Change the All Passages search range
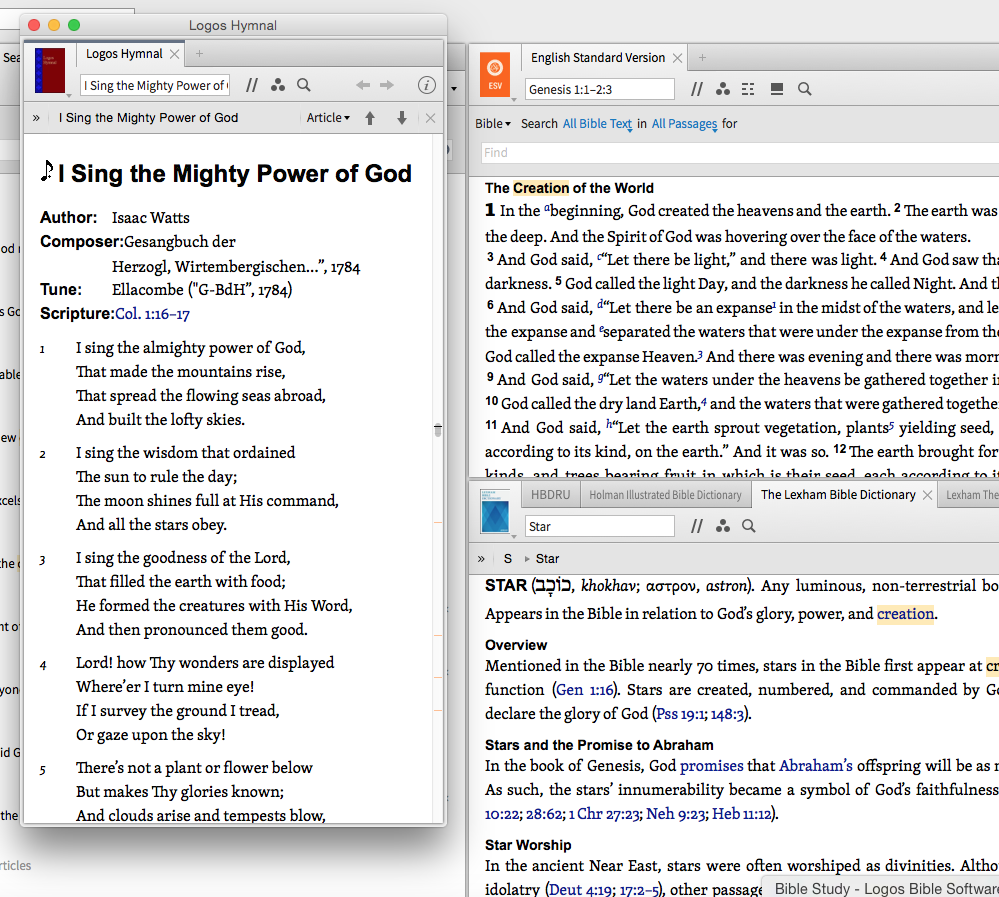The width and height of the screenshot is (999, 897). 685,124
